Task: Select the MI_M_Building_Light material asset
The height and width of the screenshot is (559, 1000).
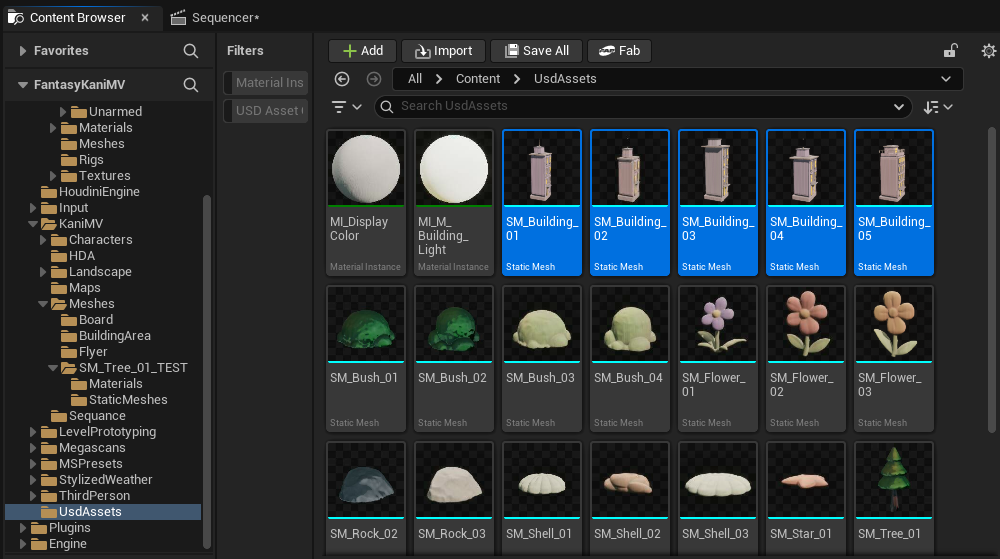Action: [454, 203]
